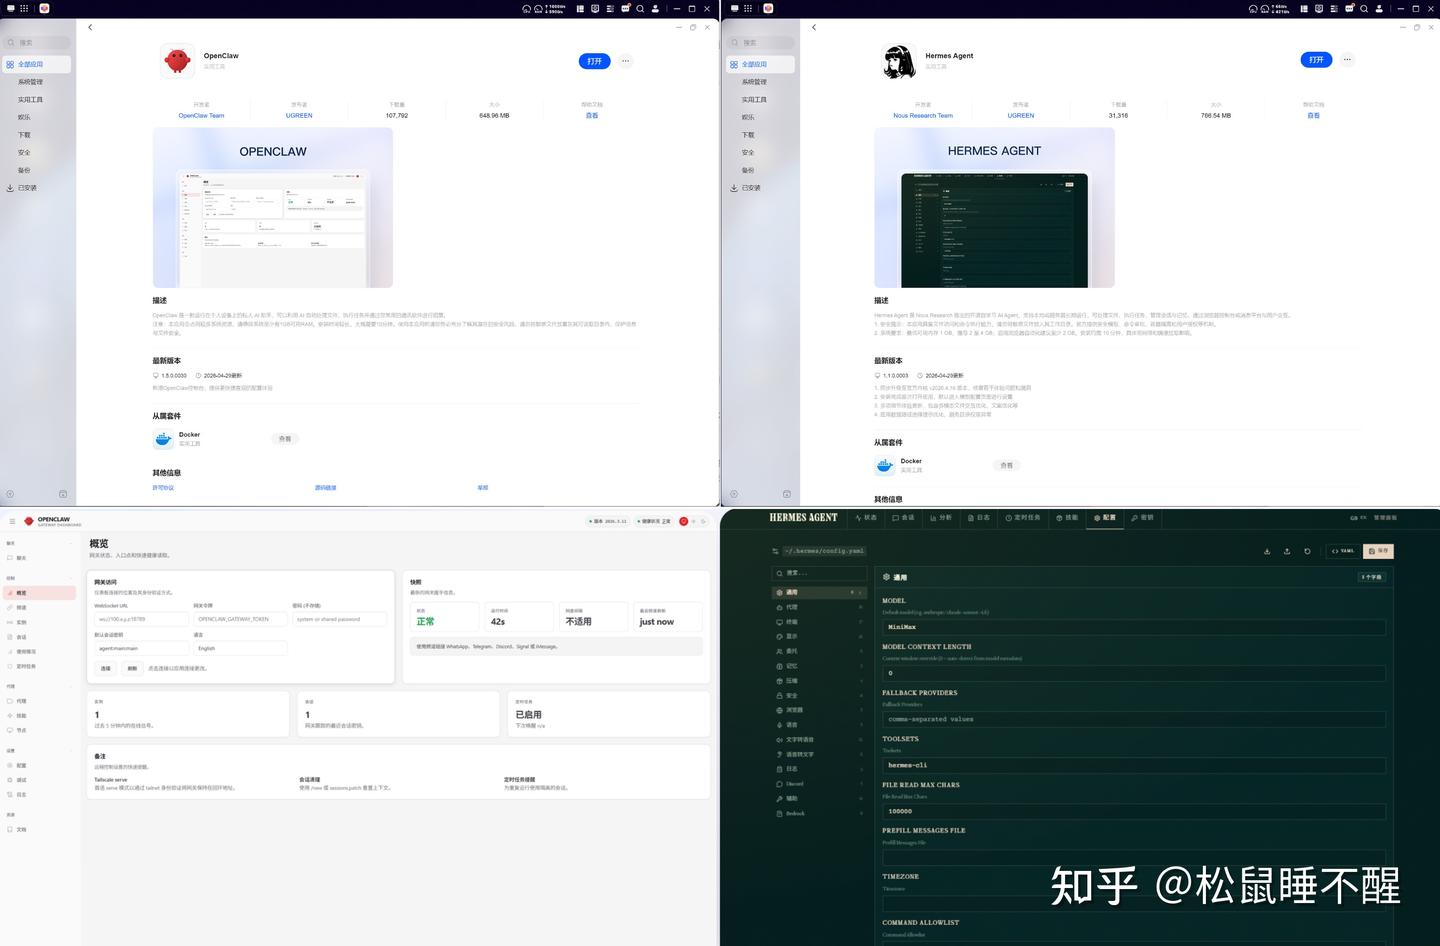Expand the 文字转语音 category in the Hermes config sidebar

coord(818,740)
